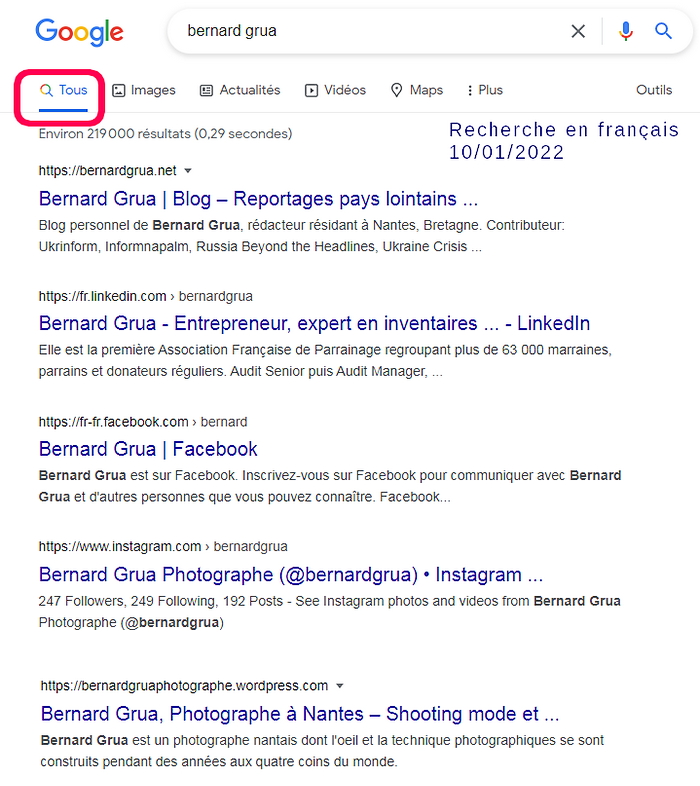Image resolution: width=700 pixels, height=786 pixels.
Task: Expand dropdown arrow next to bernardgrua.net
Action: tap(188, 171)
